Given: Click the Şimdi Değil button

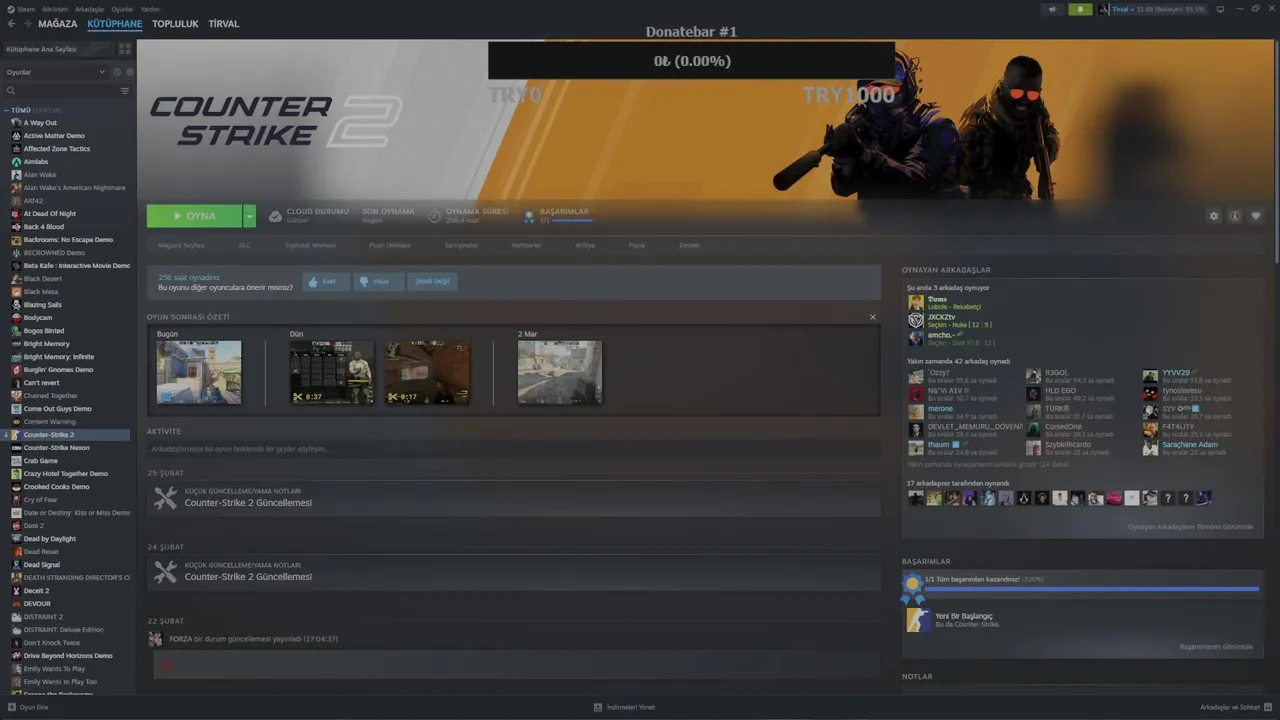Looking at the screenshot, I should point(432,282).
